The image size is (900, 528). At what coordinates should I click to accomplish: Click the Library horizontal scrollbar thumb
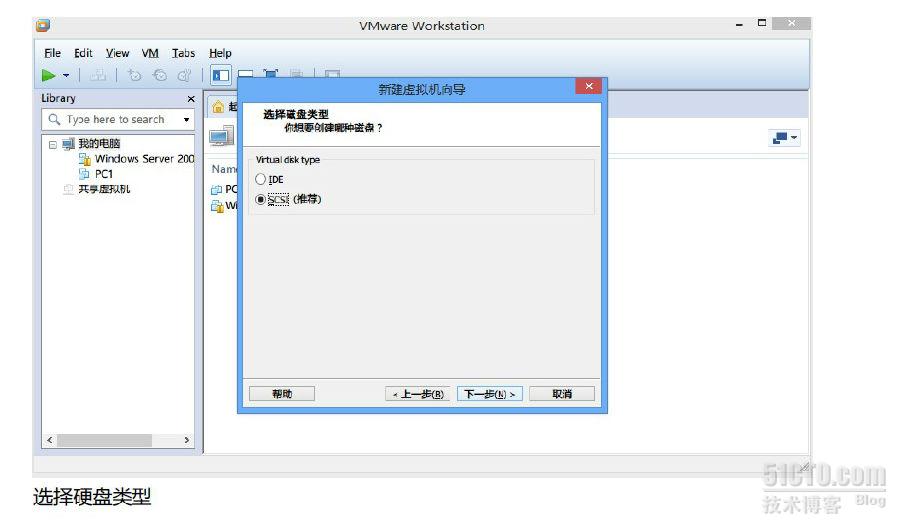pyautogui.click(x=104, y=440)
